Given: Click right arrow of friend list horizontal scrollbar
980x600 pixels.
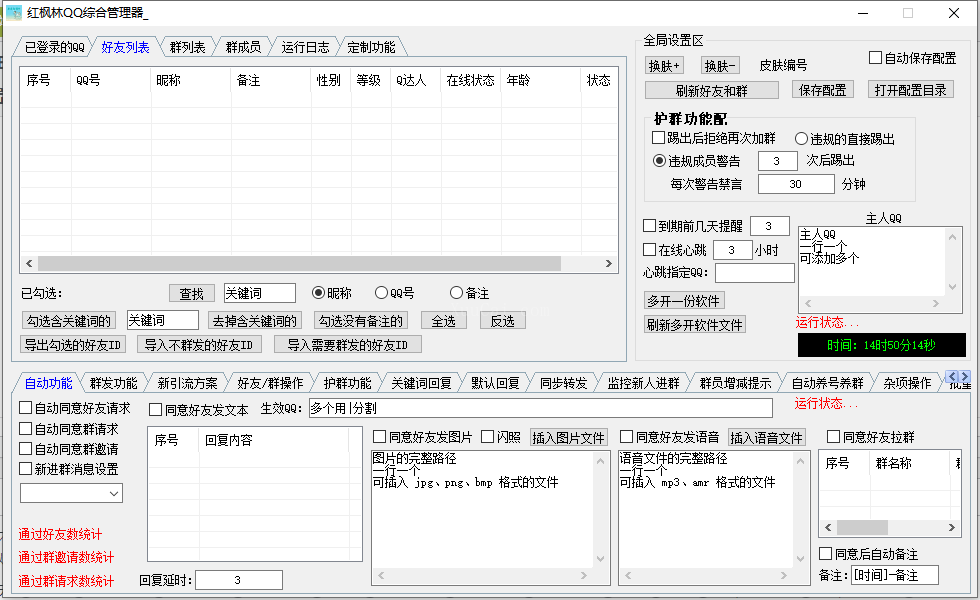Looking at the screenshot, I should pos(609,264).
